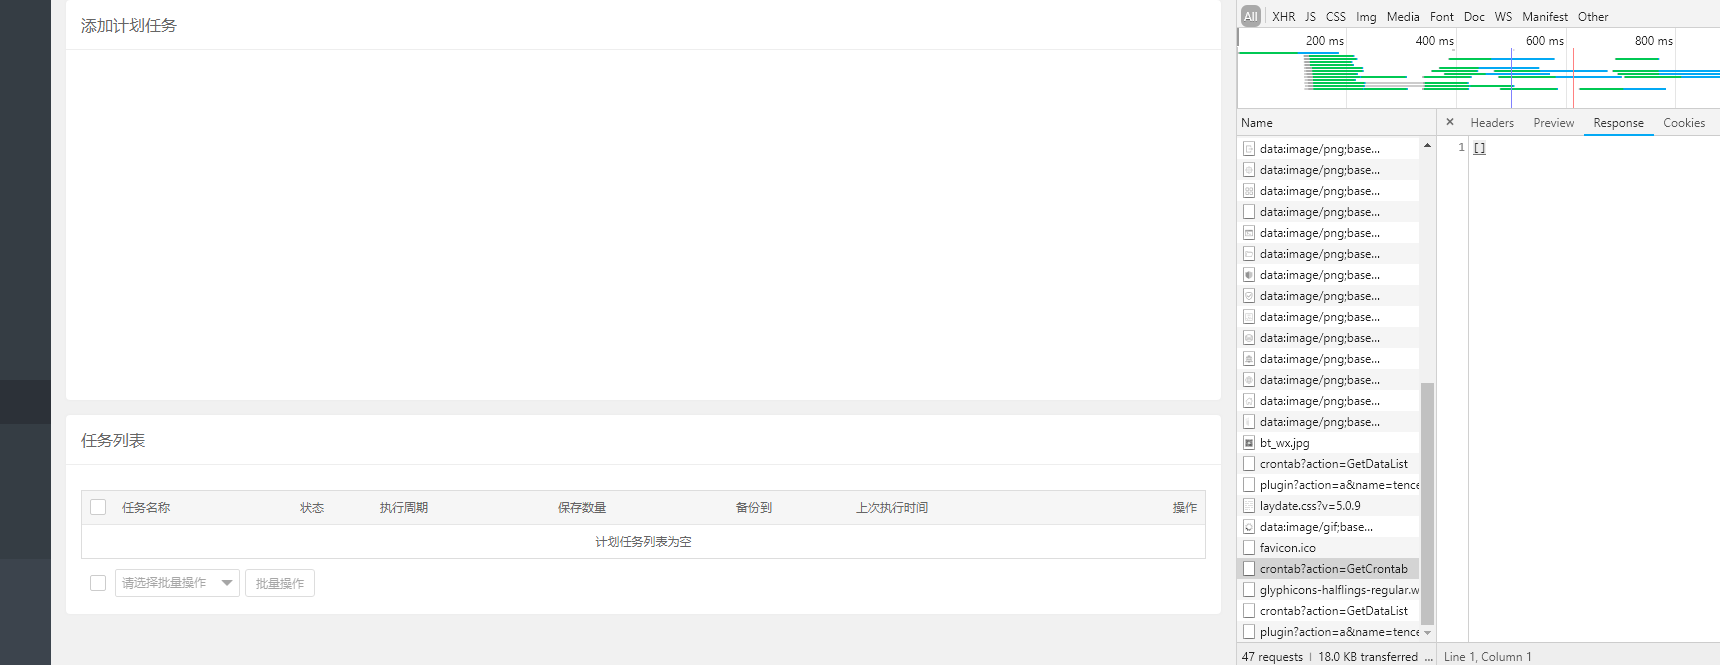Click the 备份到 column header
1720x665 pixels.
point(754,508)
